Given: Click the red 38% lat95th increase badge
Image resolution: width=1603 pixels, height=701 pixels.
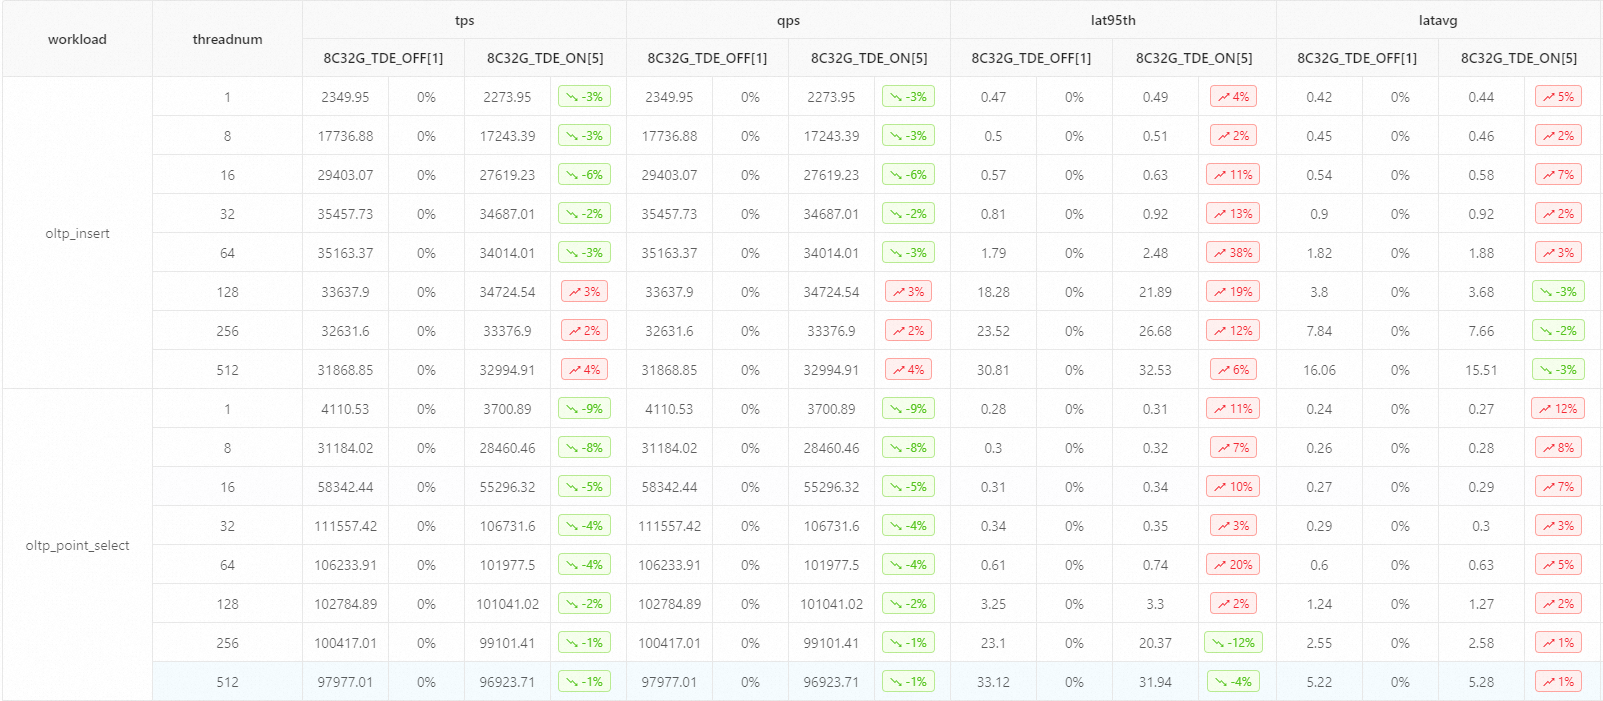Looking at the screenshot, I should click(1233, 253).
